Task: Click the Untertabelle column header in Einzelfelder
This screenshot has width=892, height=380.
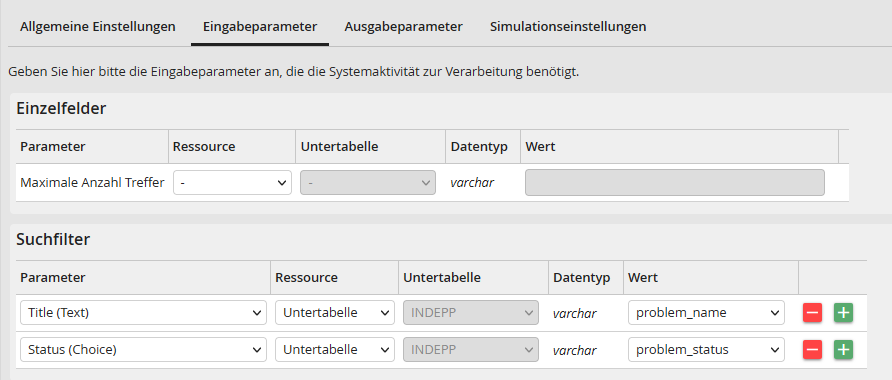Action: pos(339,146)
